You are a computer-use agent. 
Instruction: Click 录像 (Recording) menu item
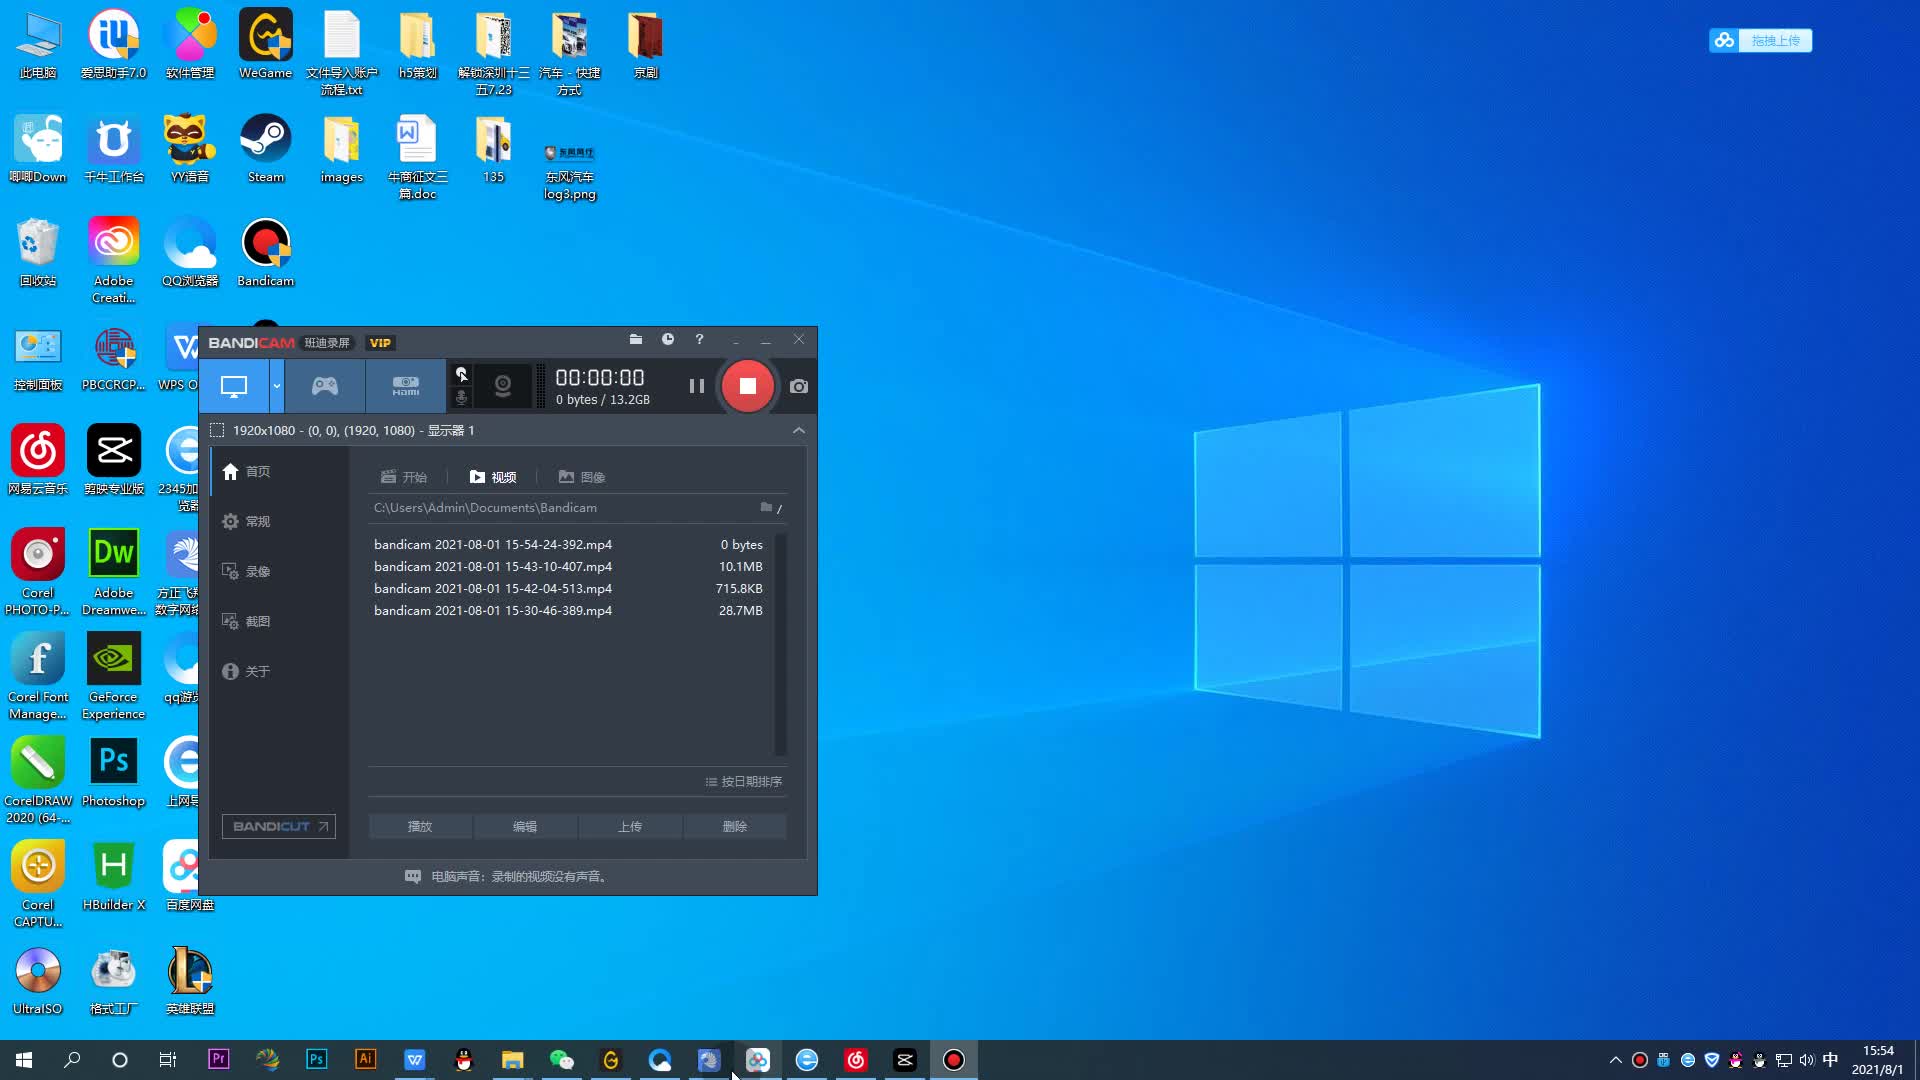pos(258,571)
